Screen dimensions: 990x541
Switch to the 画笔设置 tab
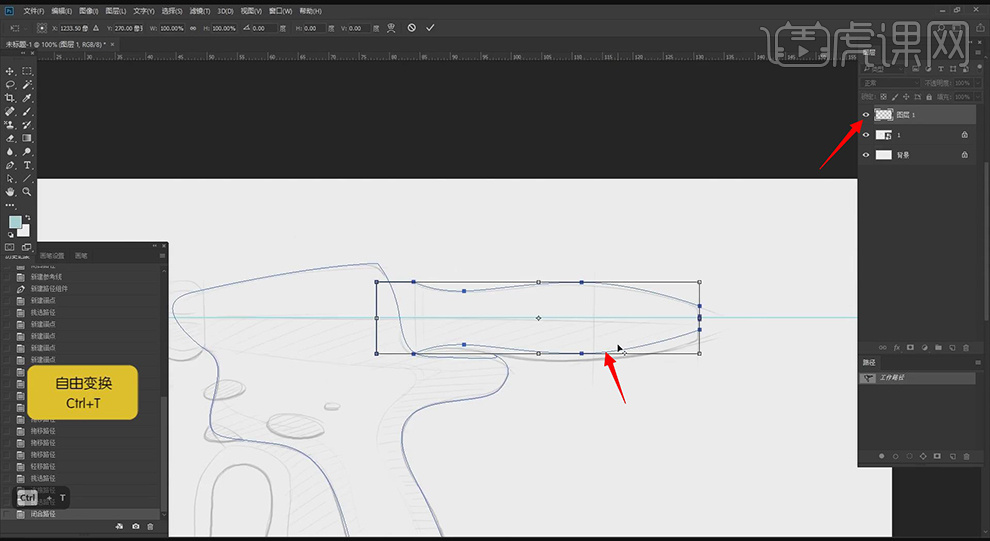(52, 256)
